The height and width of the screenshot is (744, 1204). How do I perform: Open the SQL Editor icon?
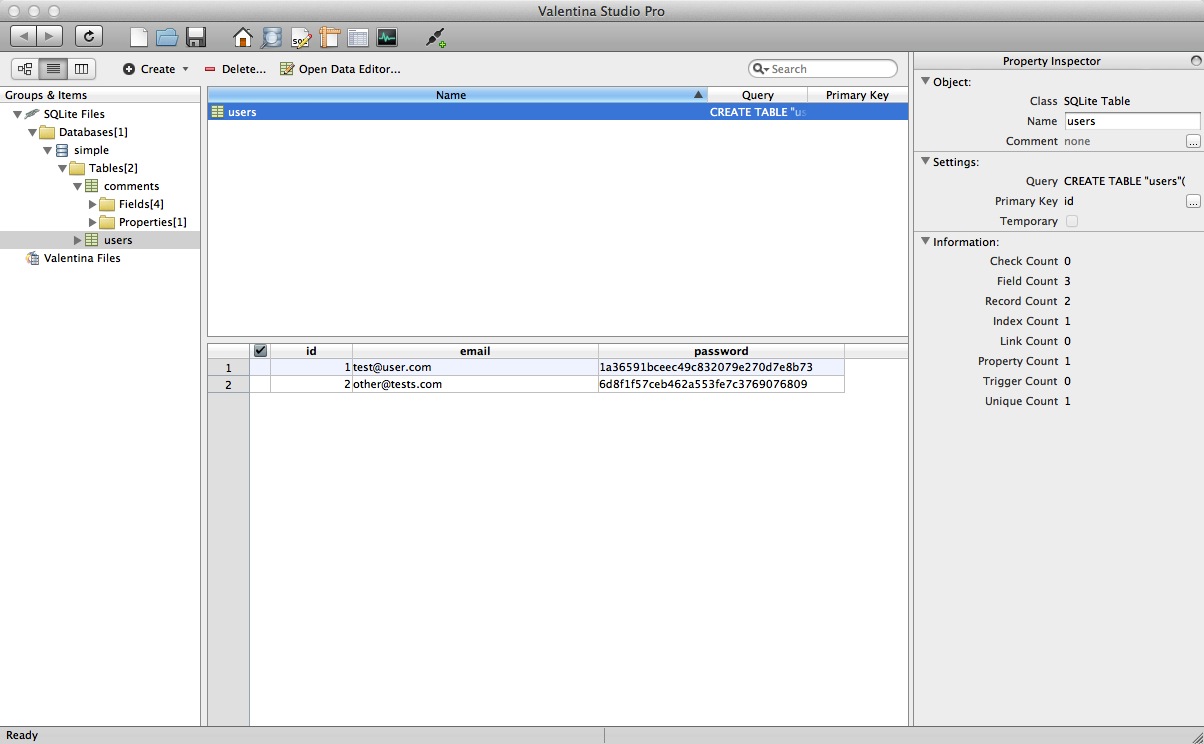pyautogui.click(x=301, y=38)
